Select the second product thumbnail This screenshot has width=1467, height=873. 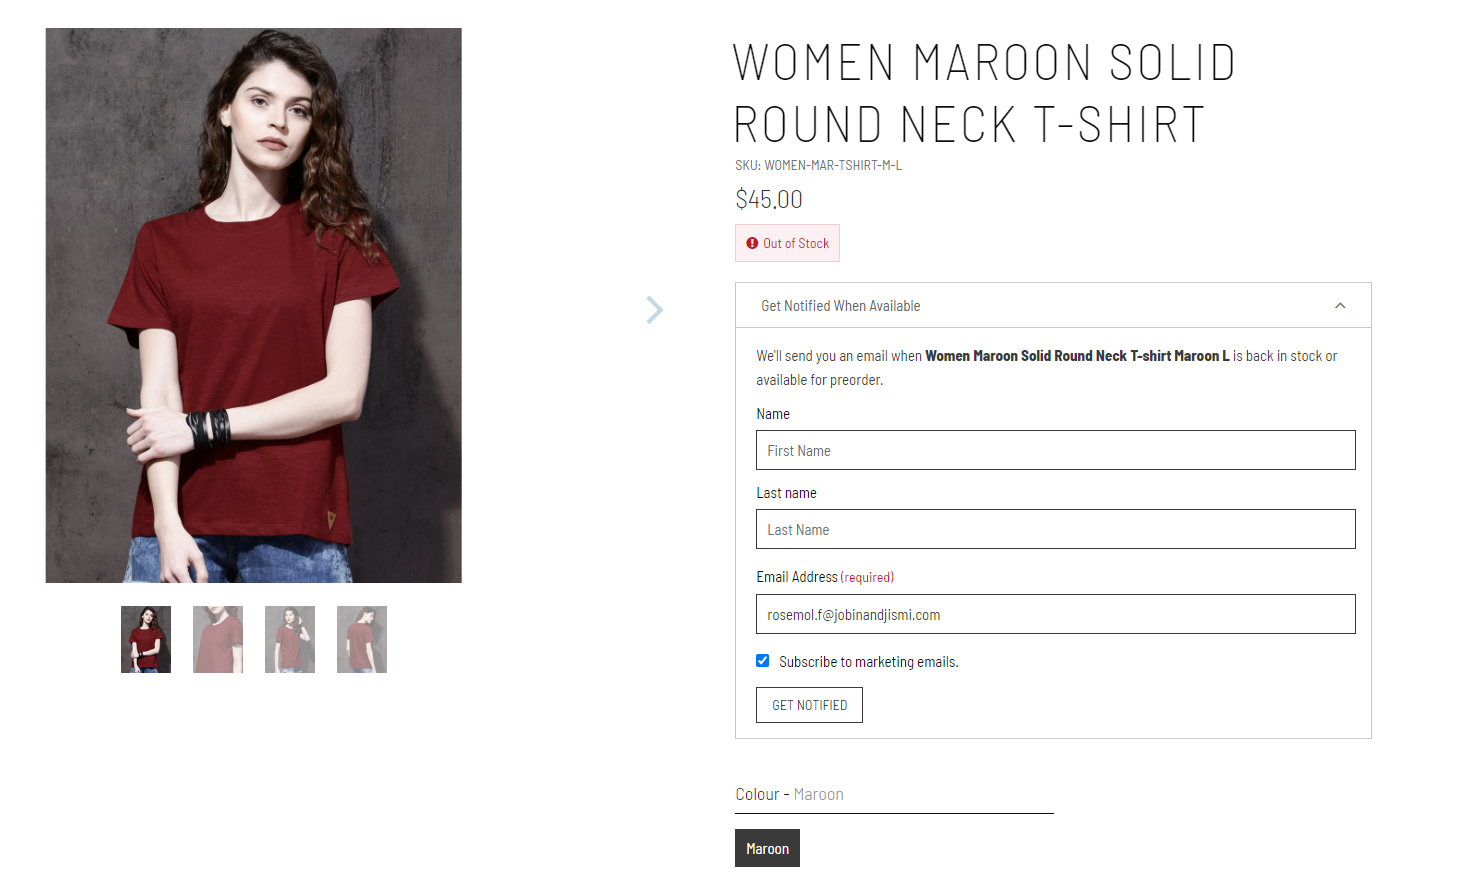click(218, 639)
